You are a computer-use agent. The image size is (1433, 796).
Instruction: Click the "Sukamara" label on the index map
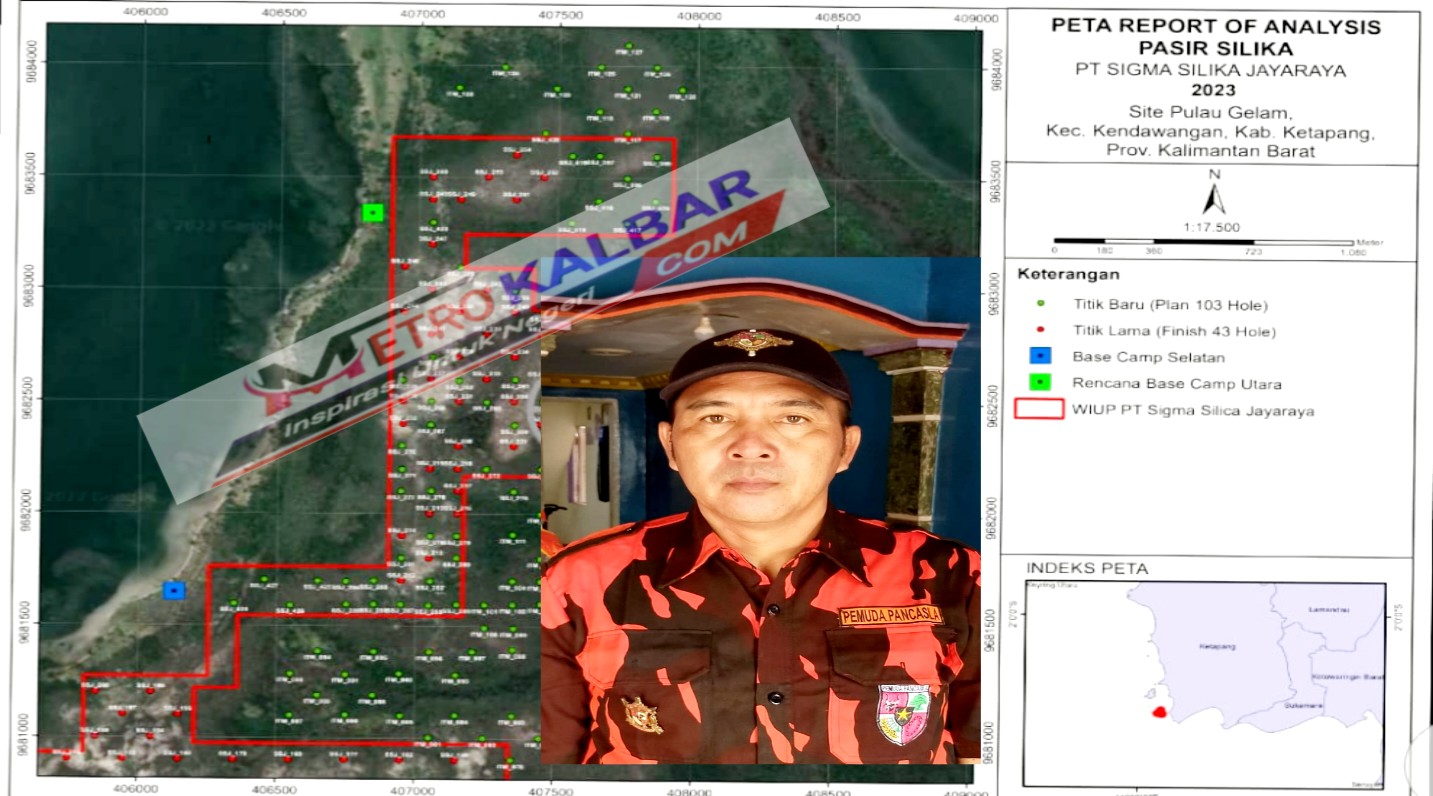(1304, 706)
